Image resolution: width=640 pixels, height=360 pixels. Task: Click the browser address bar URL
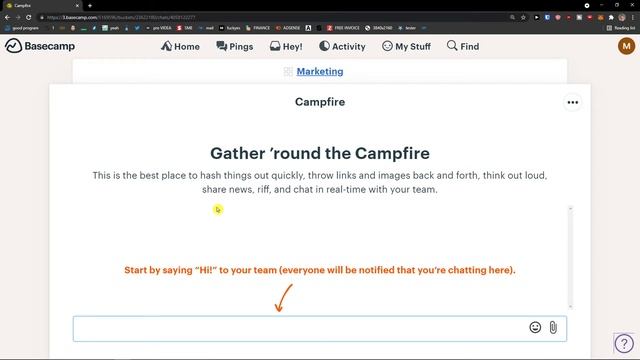(121, 18)
